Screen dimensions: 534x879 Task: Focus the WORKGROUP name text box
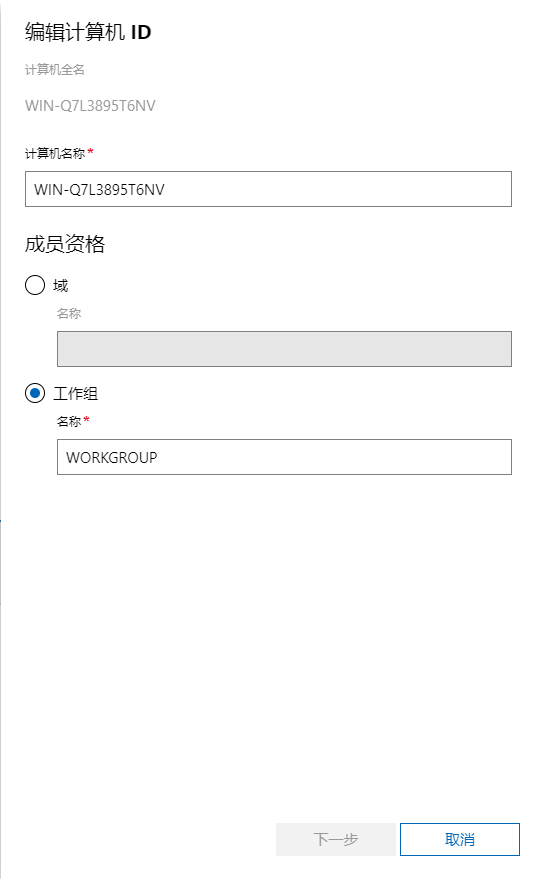click(x=284, y=457)
